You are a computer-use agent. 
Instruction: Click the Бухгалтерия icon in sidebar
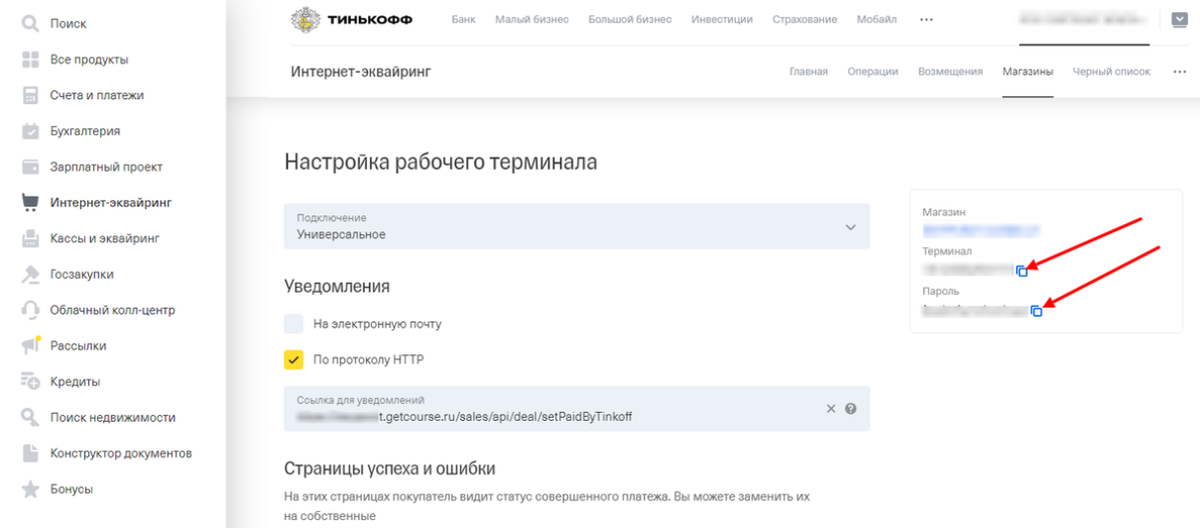coord(30,131)
